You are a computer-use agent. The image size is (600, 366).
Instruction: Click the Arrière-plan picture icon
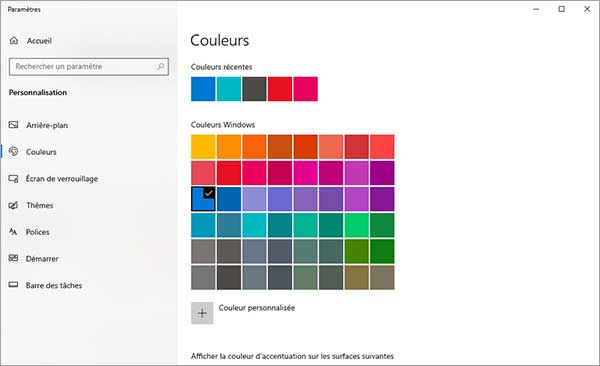(13, 125)
